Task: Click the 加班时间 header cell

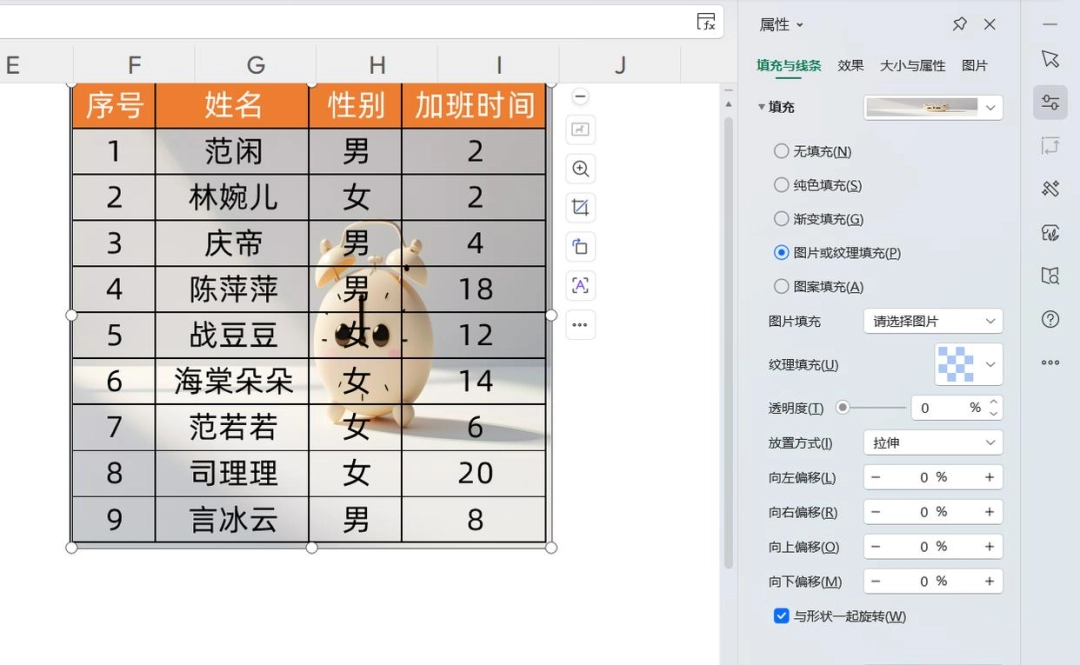Action: point(474,105)
